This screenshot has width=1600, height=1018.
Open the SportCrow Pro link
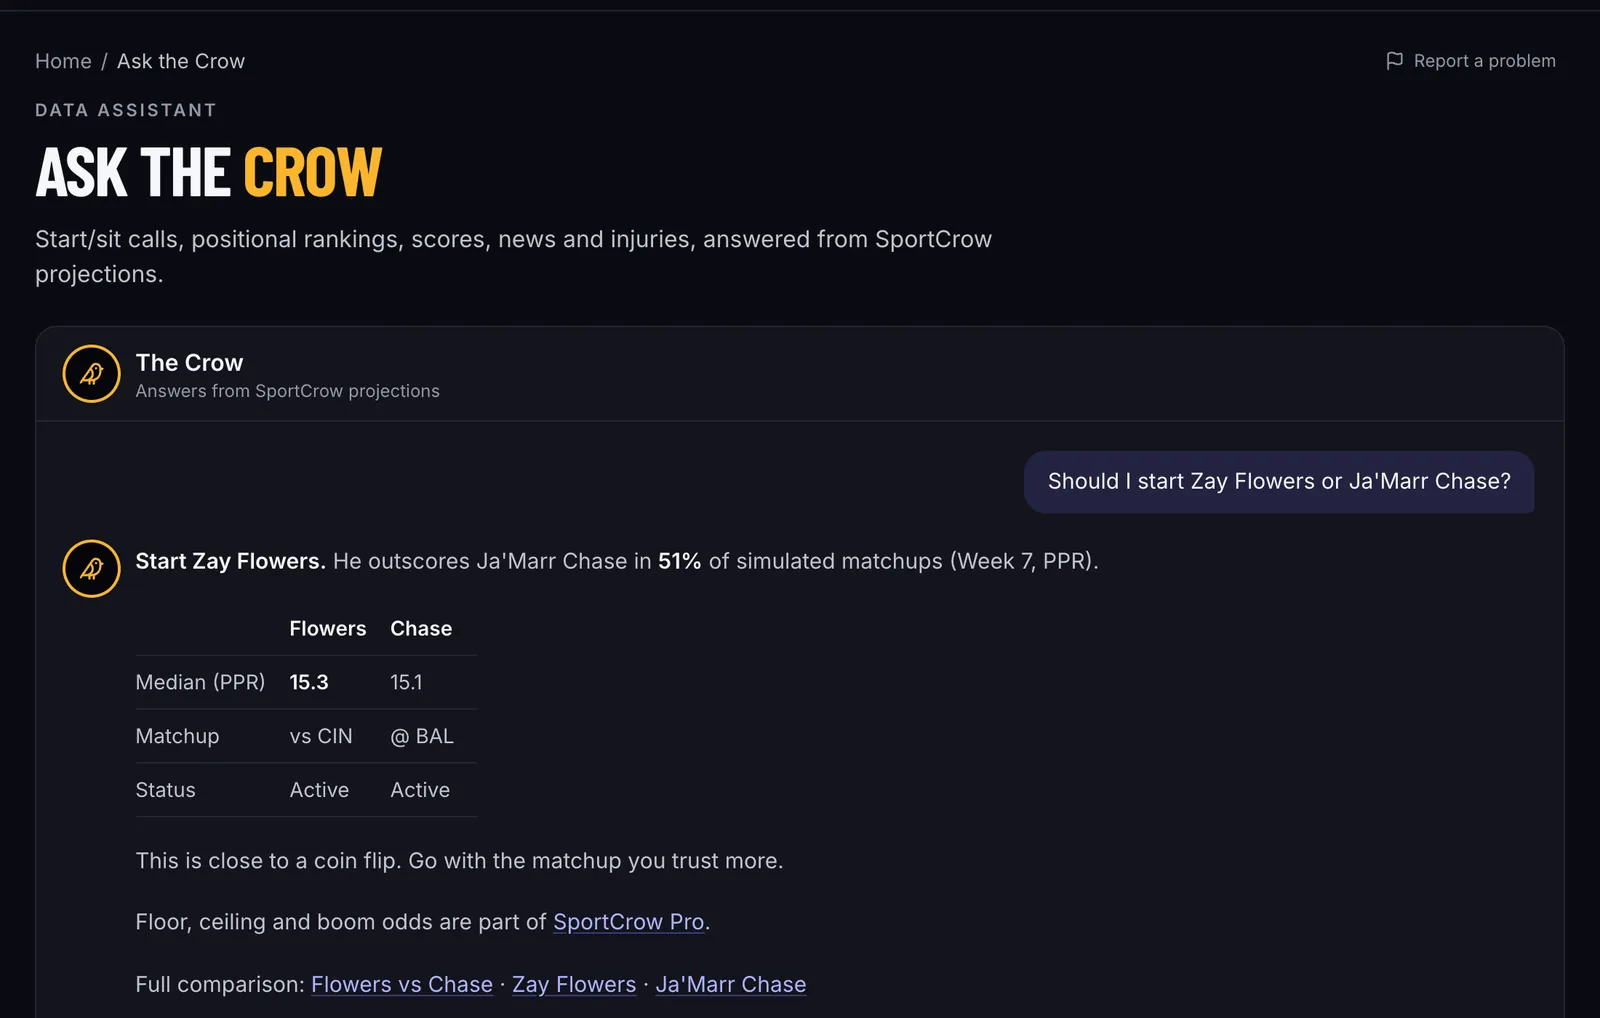point(629,922)
